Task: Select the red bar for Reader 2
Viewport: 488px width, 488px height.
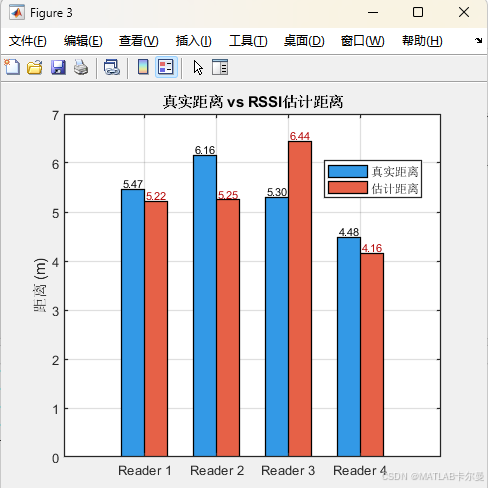Action: [x=228, y=328]
